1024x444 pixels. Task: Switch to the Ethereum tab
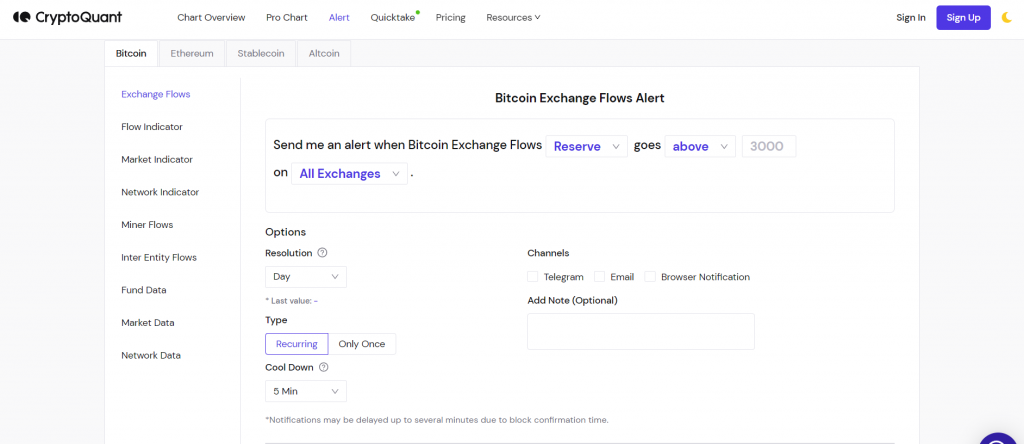(x=192, y=54)
